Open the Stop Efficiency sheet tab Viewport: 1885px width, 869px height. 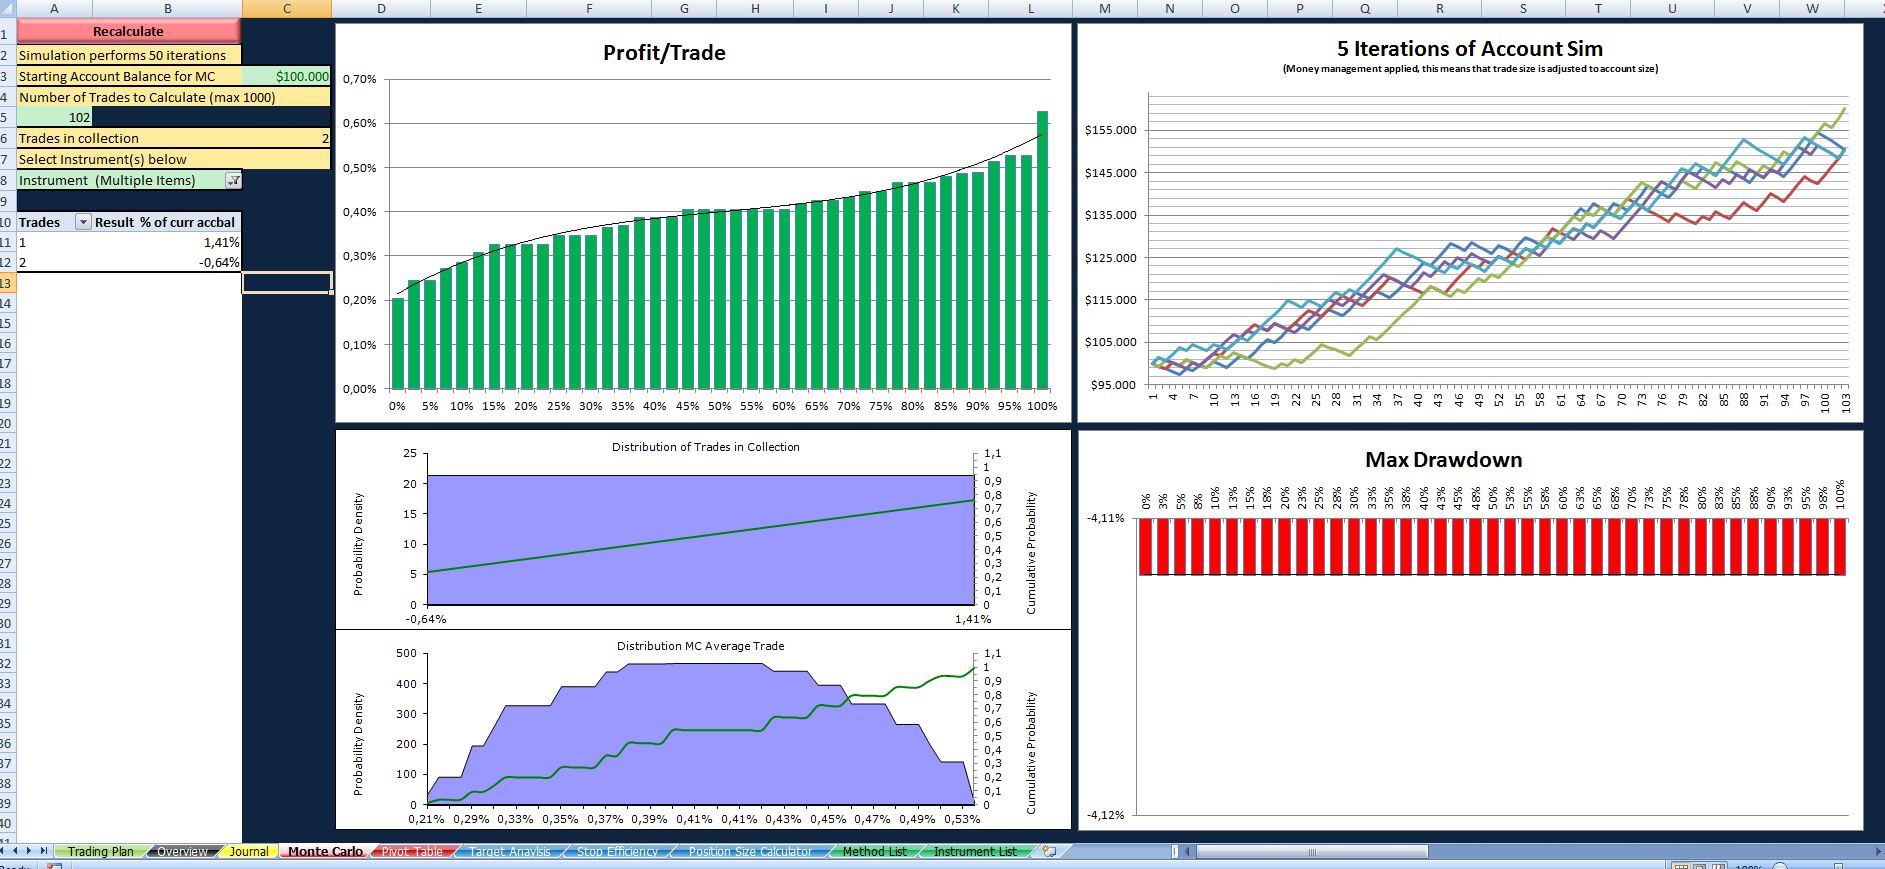617,851
